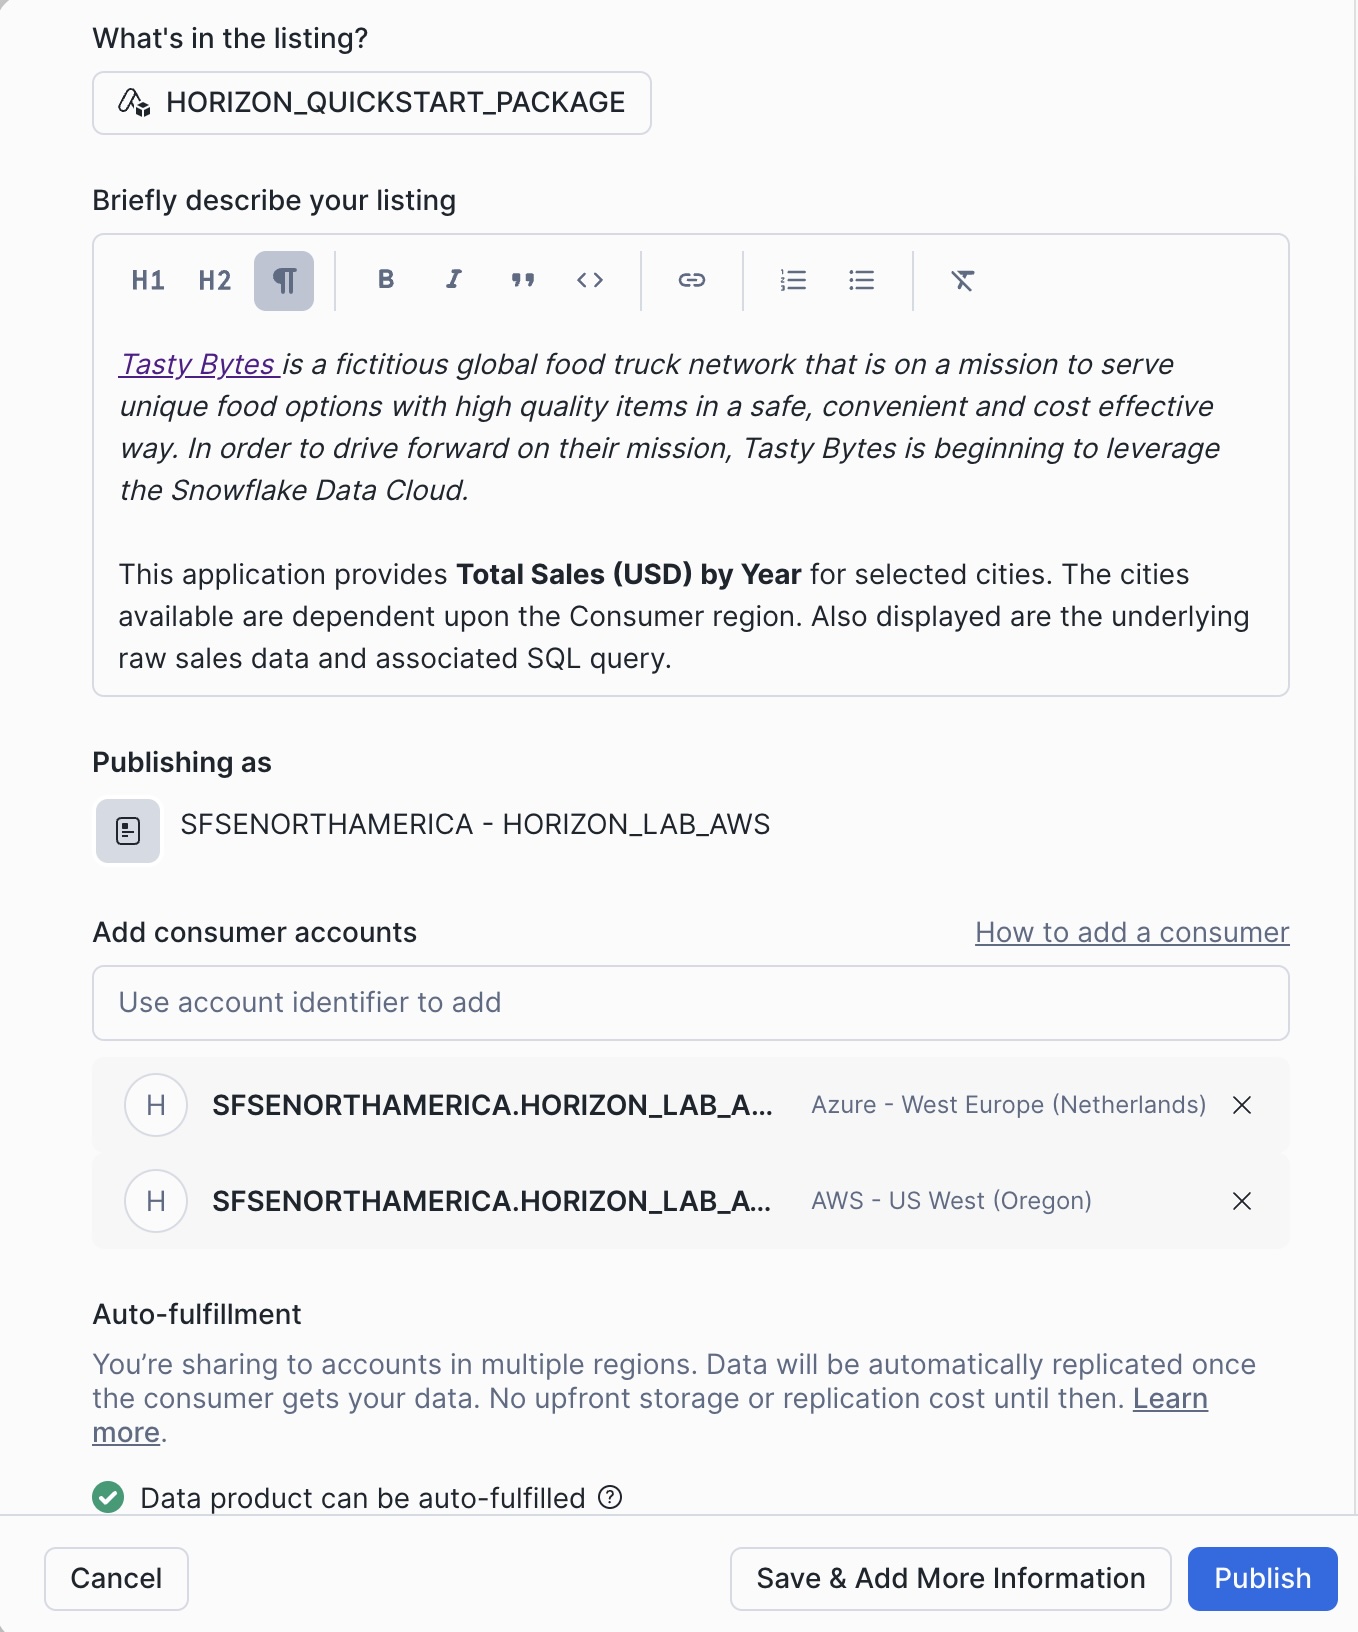Insert code formatting

click(590, 280)
